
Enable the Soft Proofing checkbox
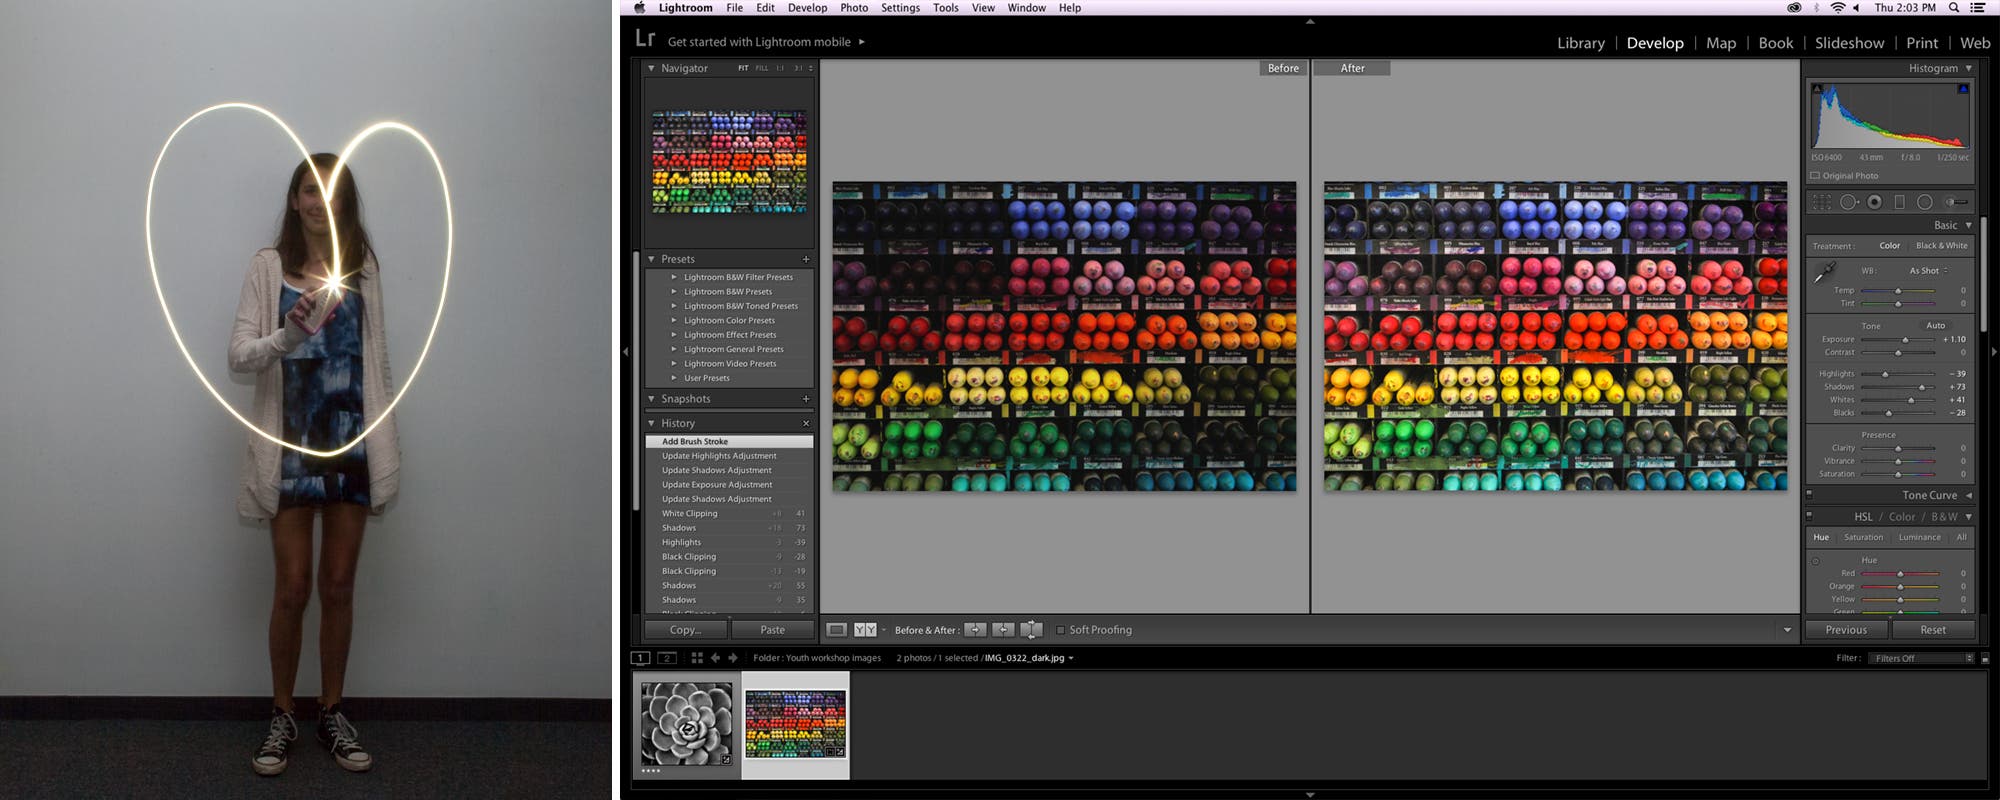tap(1061, 630)
